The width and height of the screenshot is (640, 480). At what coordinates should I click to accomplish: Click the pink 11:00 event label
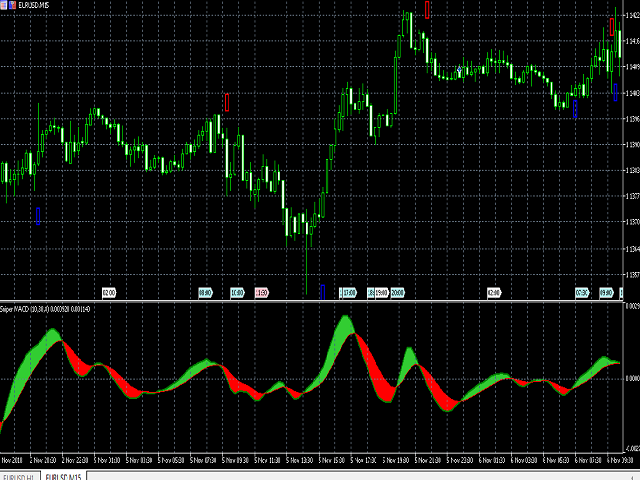point(261,292)
